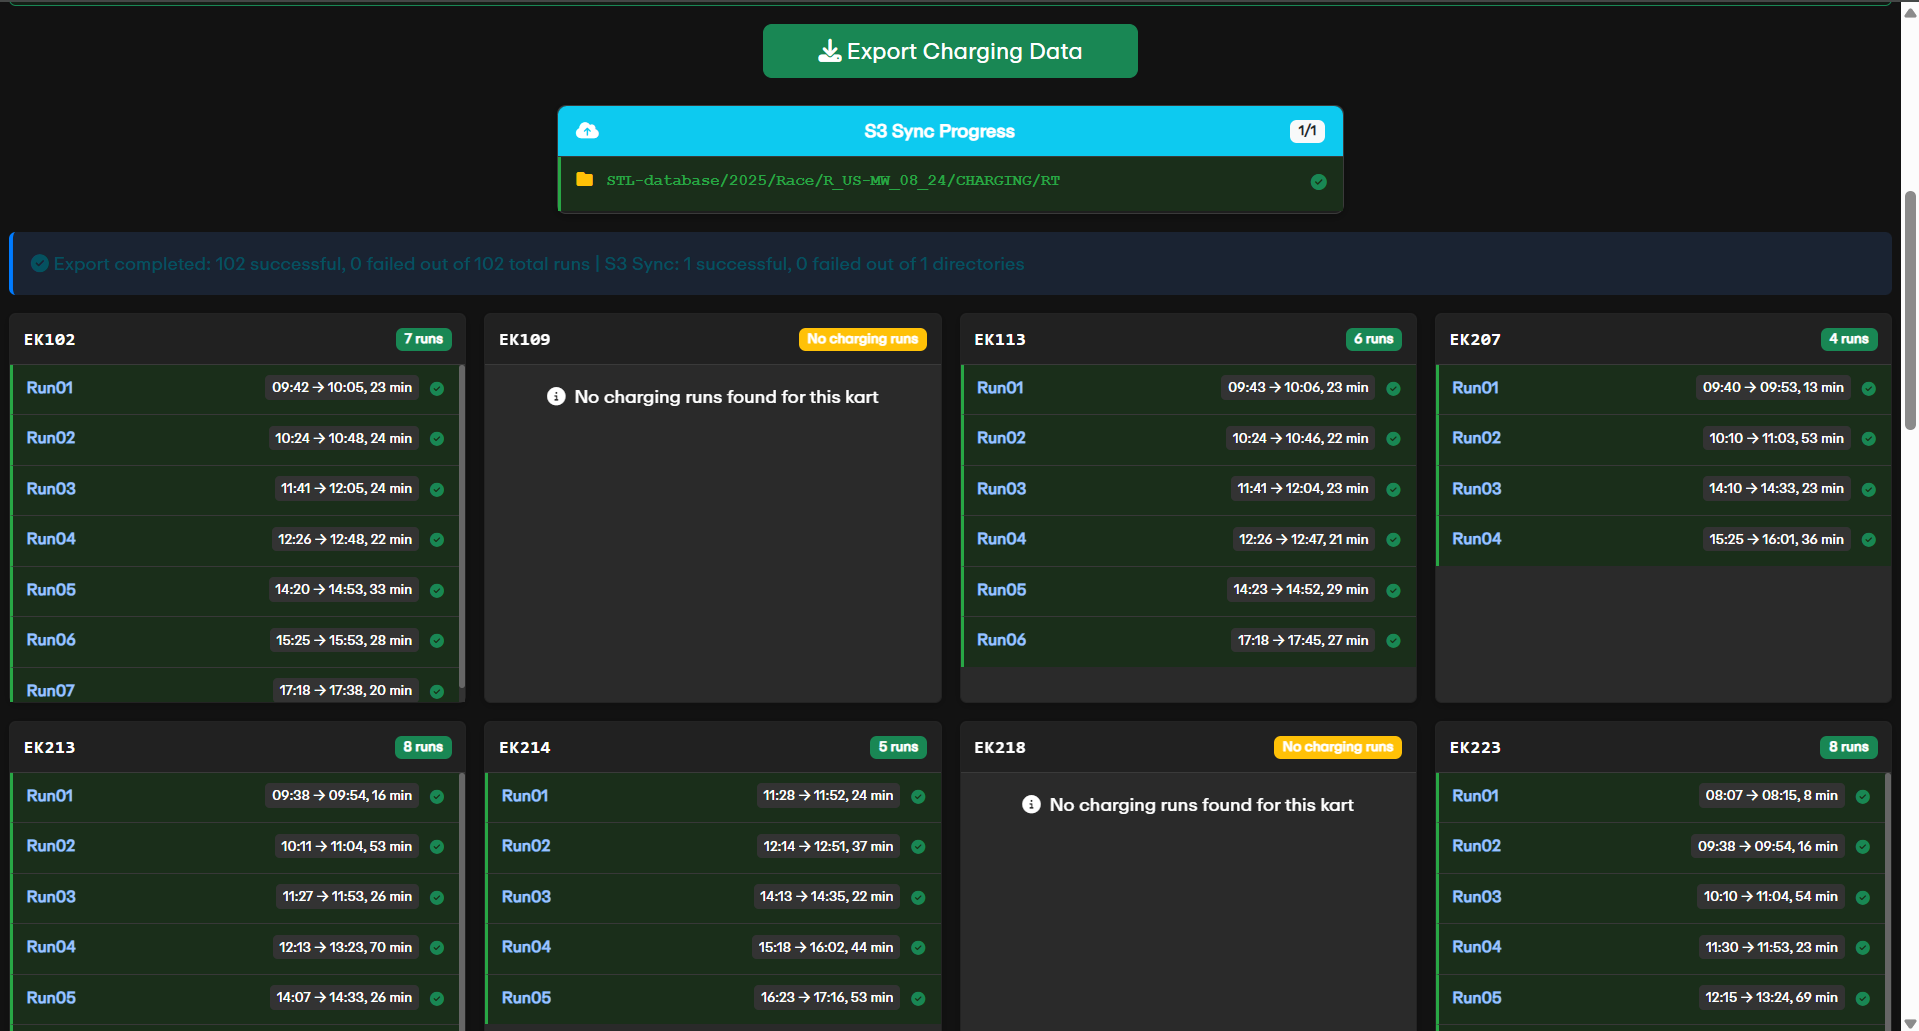
Task: Select Run02 in the EK207 card
Action: (1477, 438)
